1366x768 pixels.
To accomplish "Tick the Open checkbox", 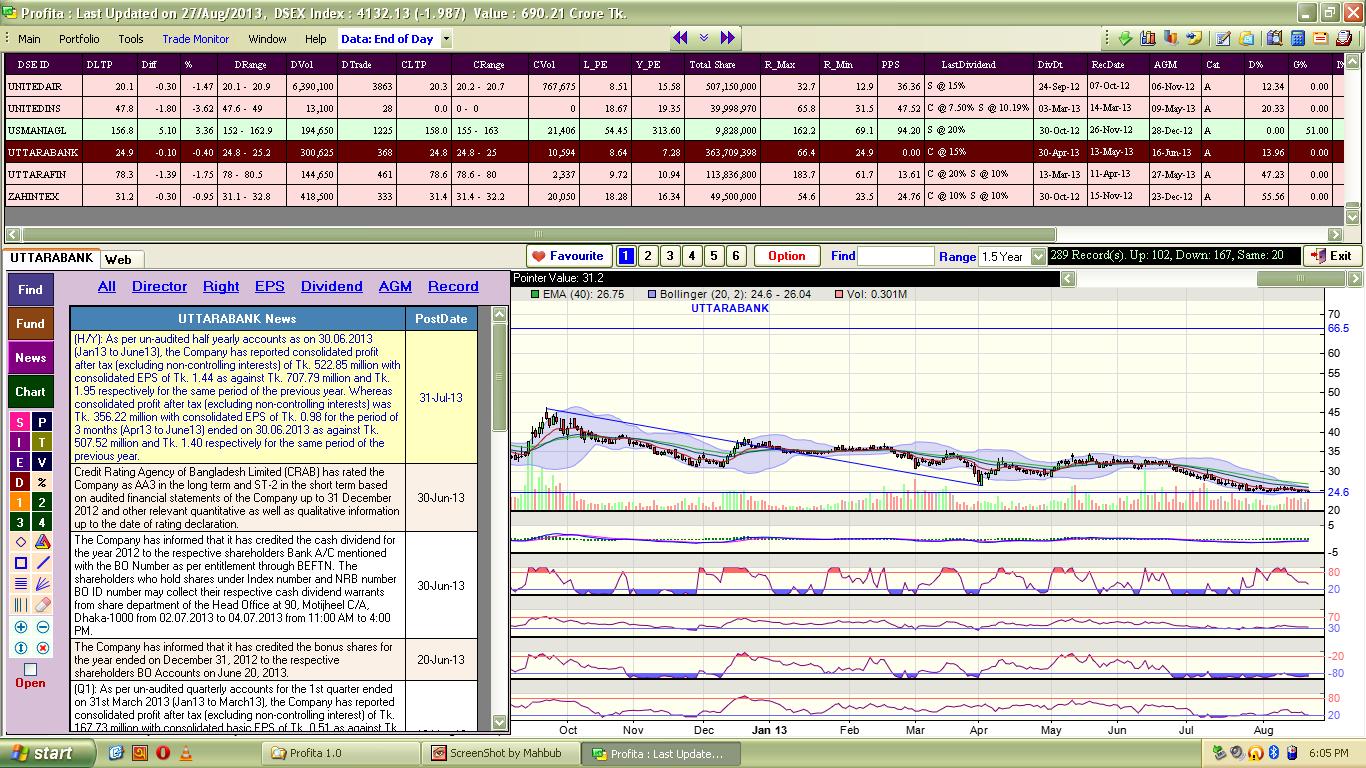I will (x=30, y=669).
